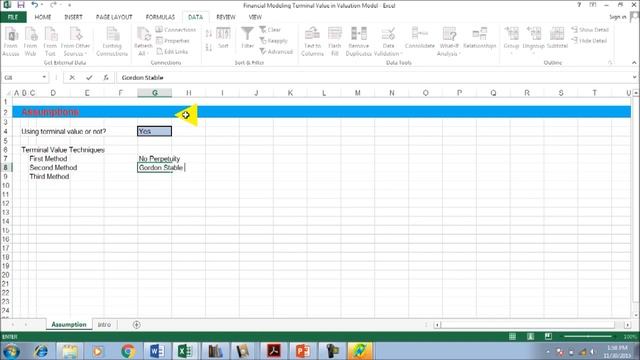Sort Z to A descending icon
Screen dimensions: 640x360
(x=209, y=48)
